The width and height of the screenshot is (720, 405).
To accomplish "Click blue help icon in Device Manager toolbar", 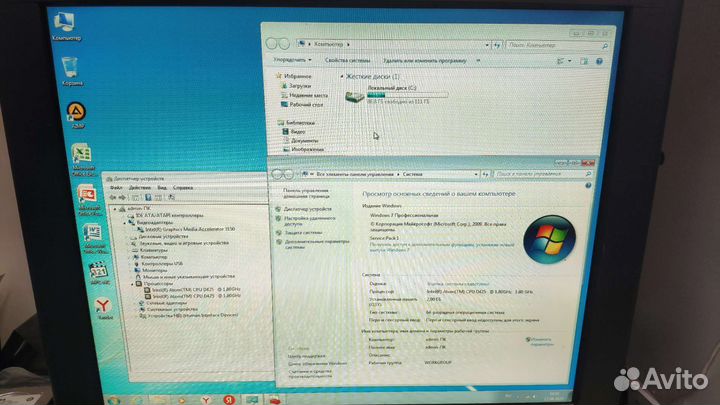I will [x=148, y=197].
